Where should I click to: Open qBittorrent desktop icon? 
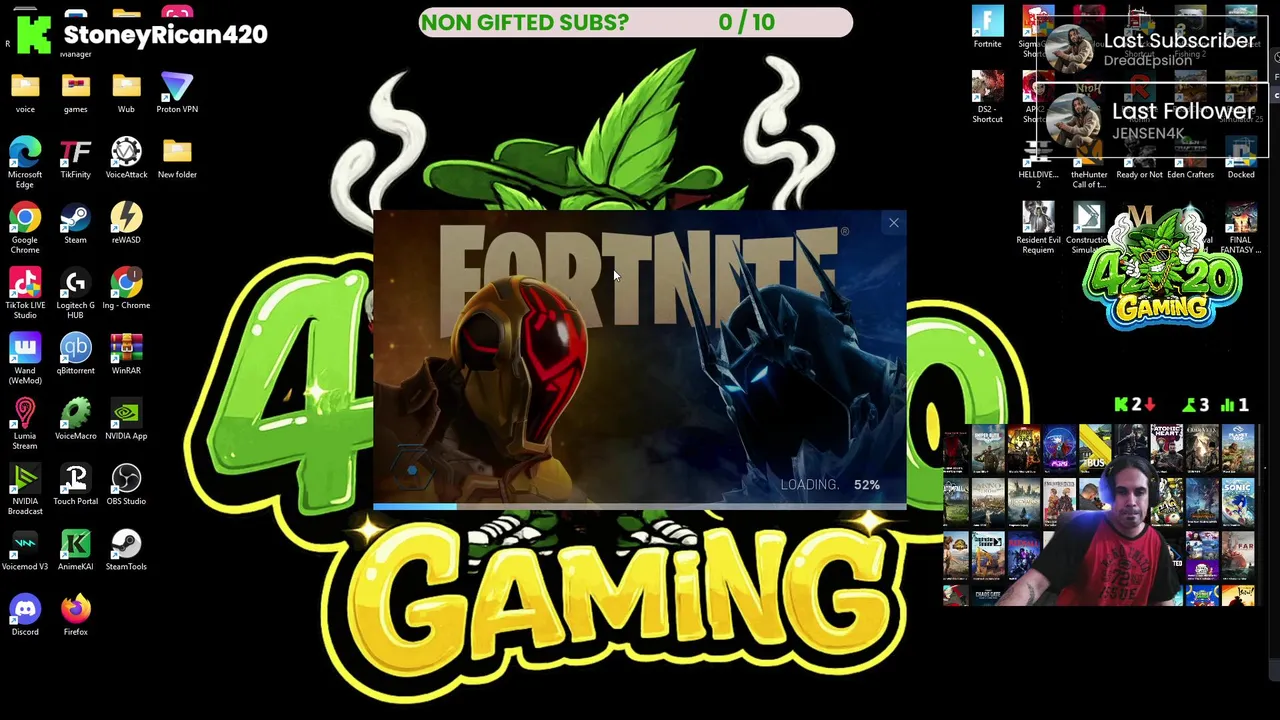tap(75, 354)
